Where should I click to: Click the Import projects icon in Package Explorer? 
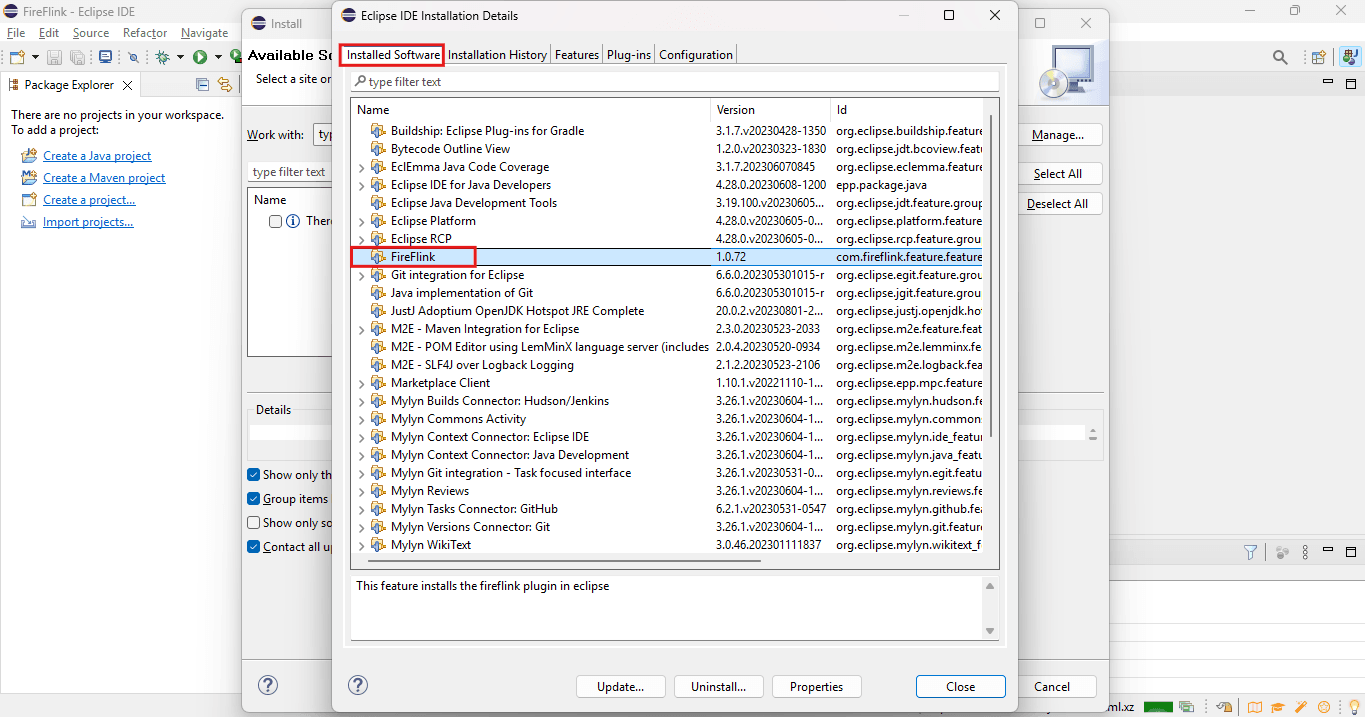28,222
